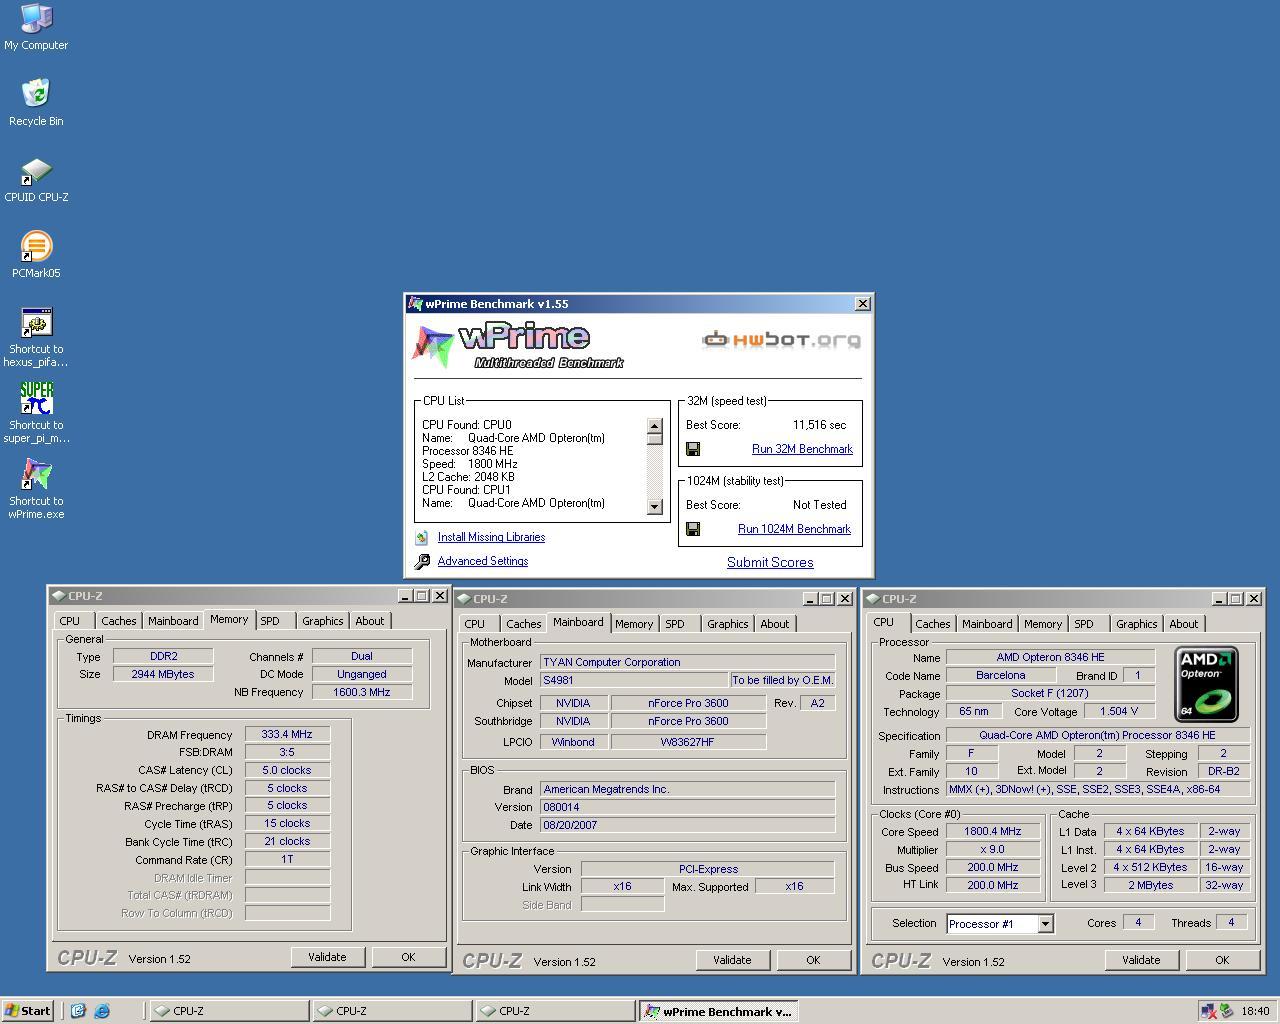
Task: Click the Model field S4981
Action: coord(634,680)
